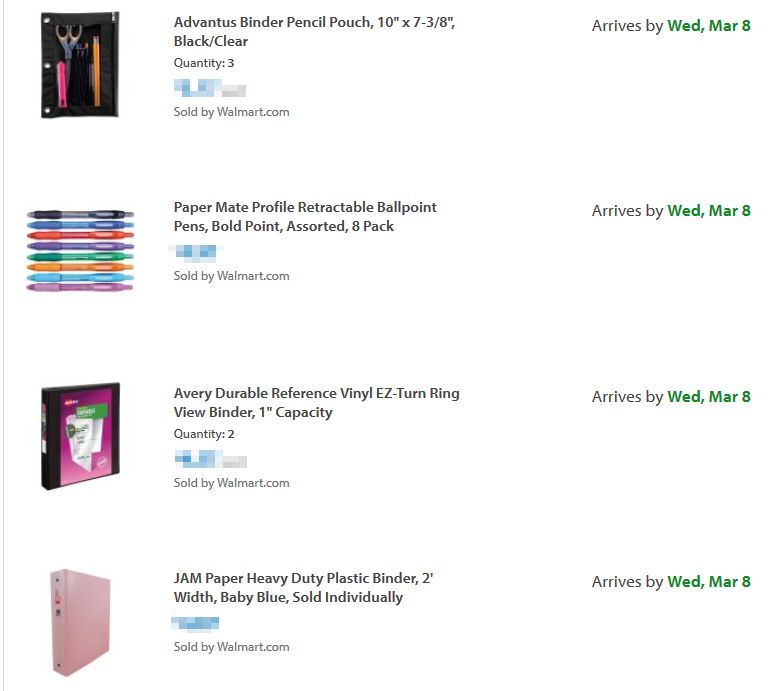Click 'Sold by Walmart.com' under Paper Mate pens

tap(231, 276)
